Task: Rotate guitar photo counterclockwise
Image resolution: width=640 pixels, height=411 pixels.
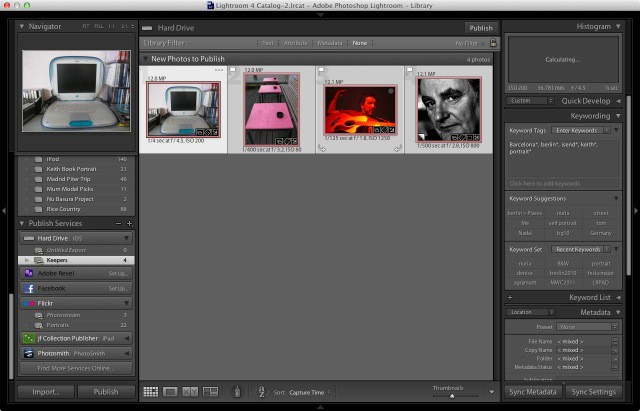Action: [x=322, y=149]
